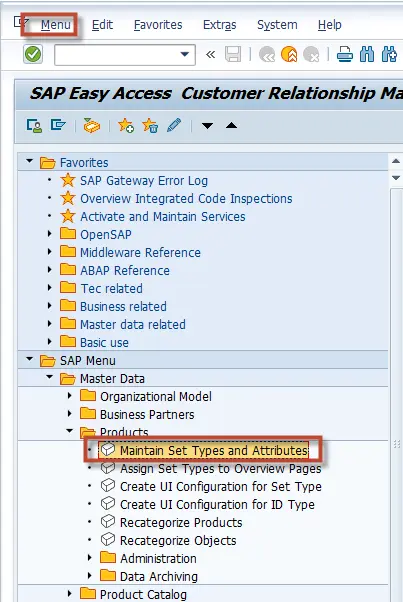Expand the Organizational Model folder arrow
This screenshot has width=403, height=602.
point(69,395)
